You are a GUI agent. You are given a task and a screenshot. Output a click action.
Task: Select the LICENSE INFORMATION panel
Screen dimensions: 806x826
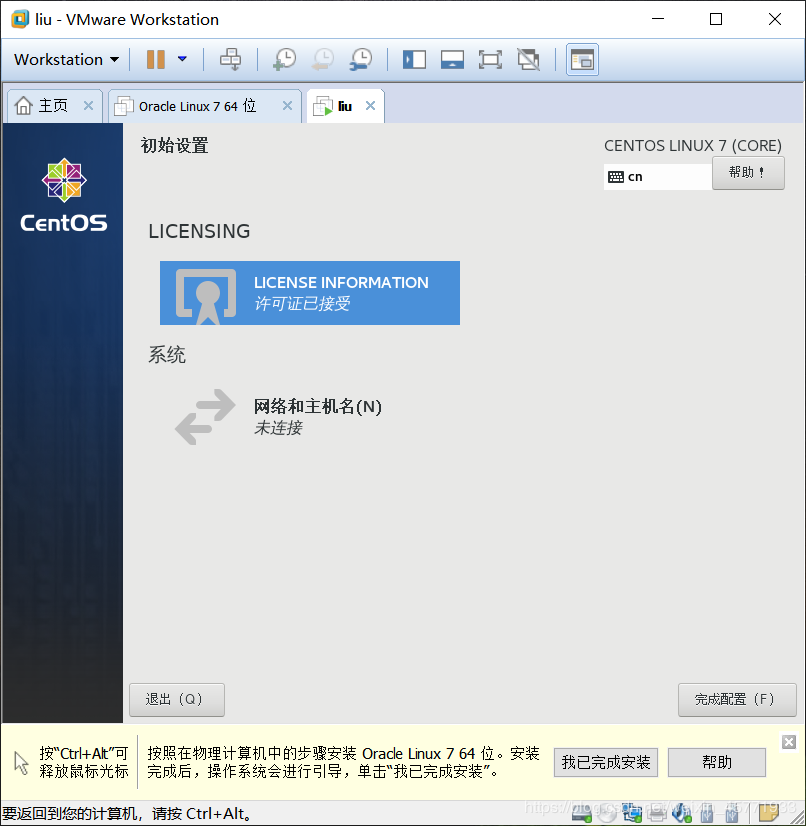(310, 293)
